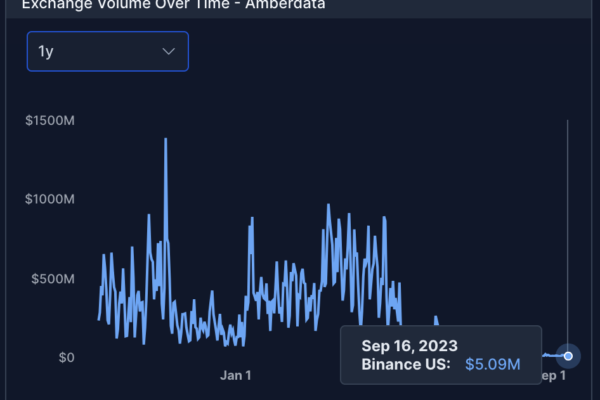
Task: Click the Sep 16, 2023 data point marker
Action: point(568,356)
